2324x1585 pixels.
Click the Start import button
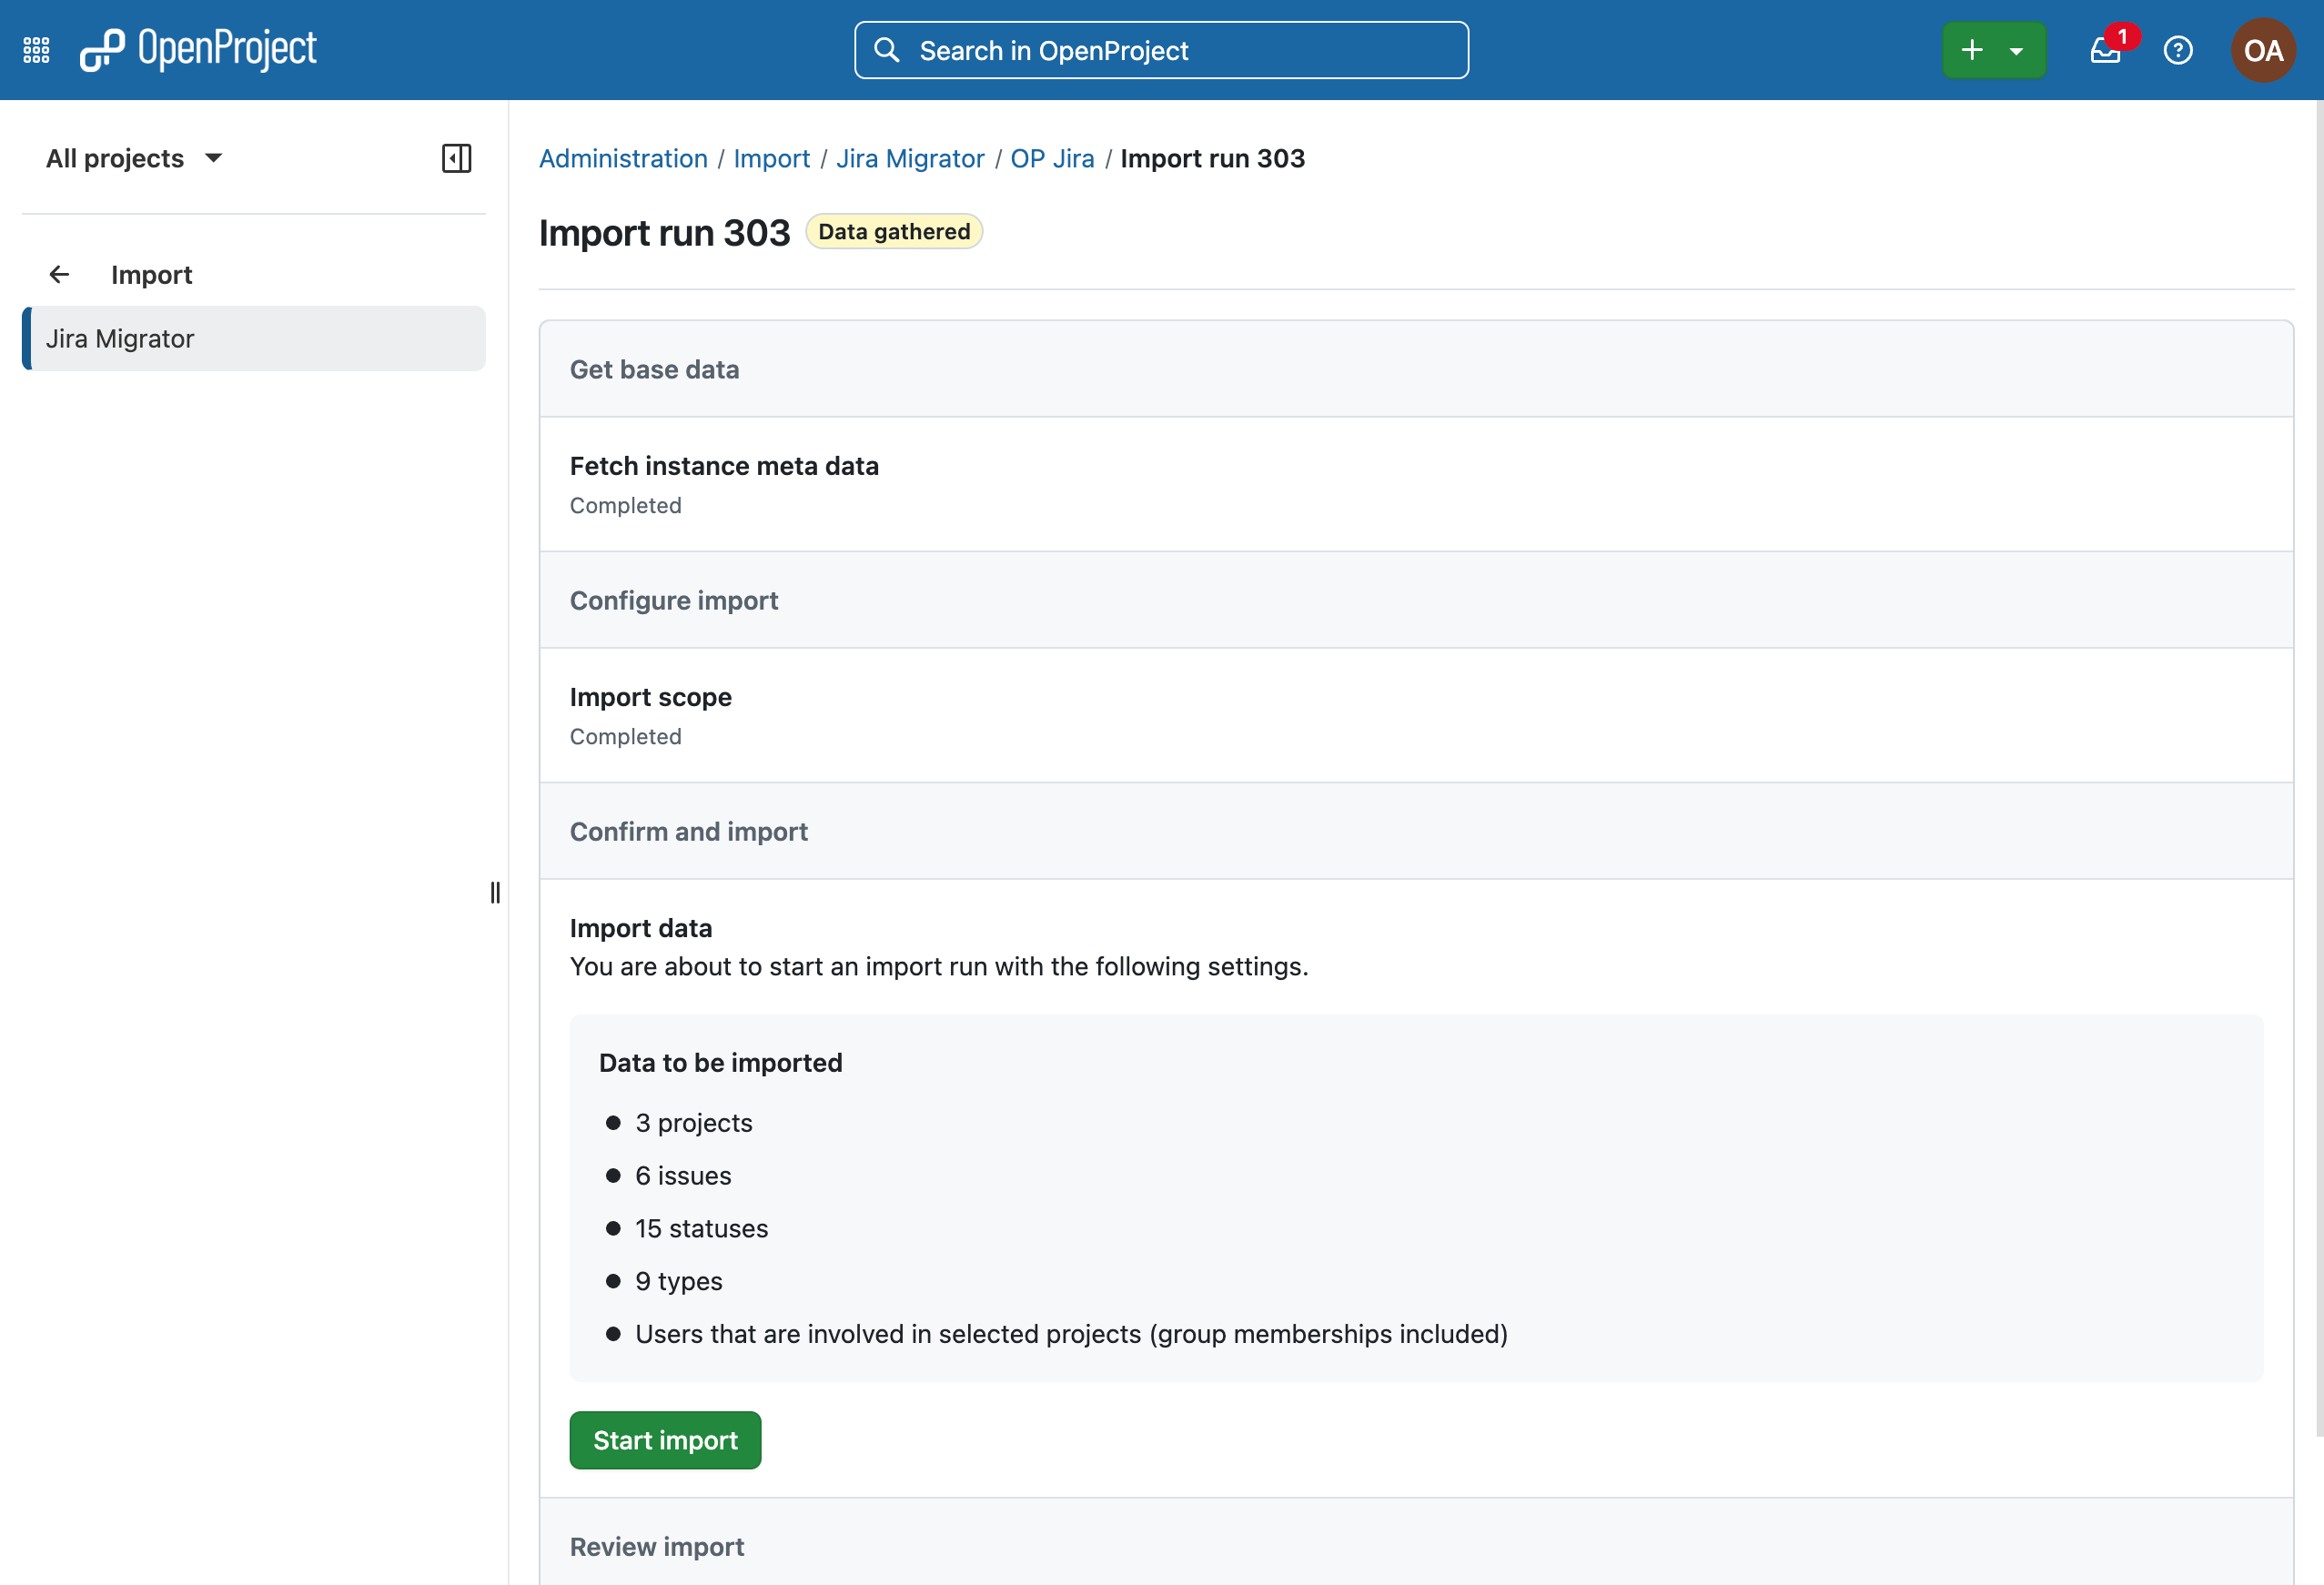point(665,1440)
